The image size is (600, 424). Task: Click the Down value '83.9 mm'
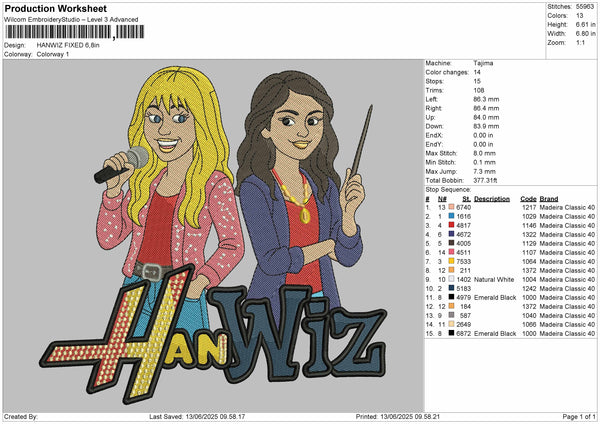pos(486,126)
